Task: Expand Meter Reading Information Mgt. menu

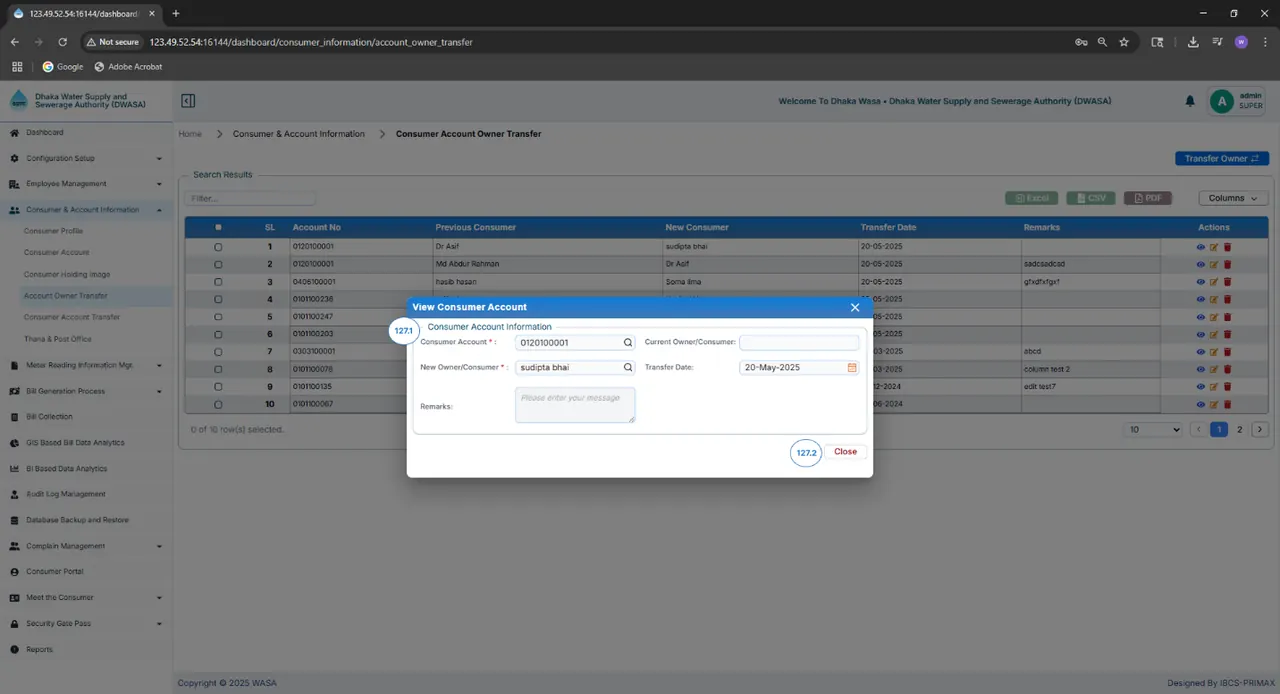Action: click(x=86, y=365)
